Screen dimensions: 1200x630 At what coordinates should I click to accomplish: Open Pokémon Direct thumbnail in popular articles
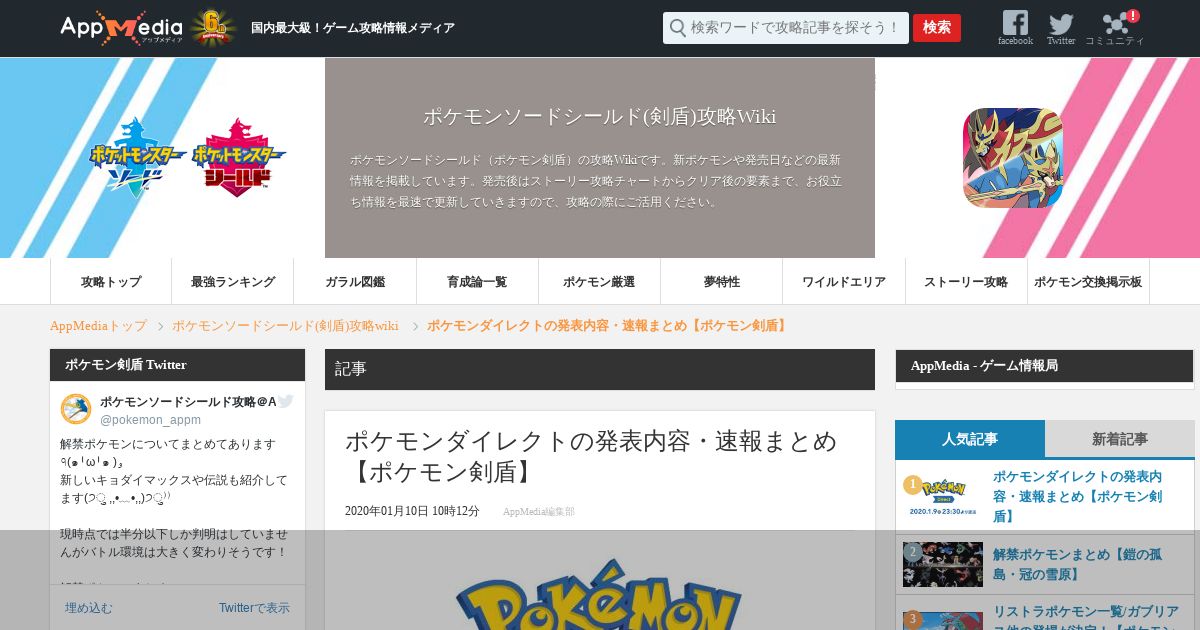[943, 496]
